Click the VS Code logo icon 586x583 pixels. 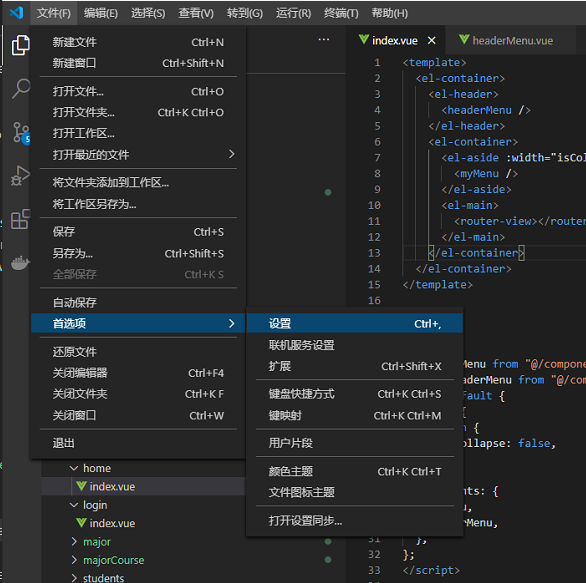tap(16, 13)
